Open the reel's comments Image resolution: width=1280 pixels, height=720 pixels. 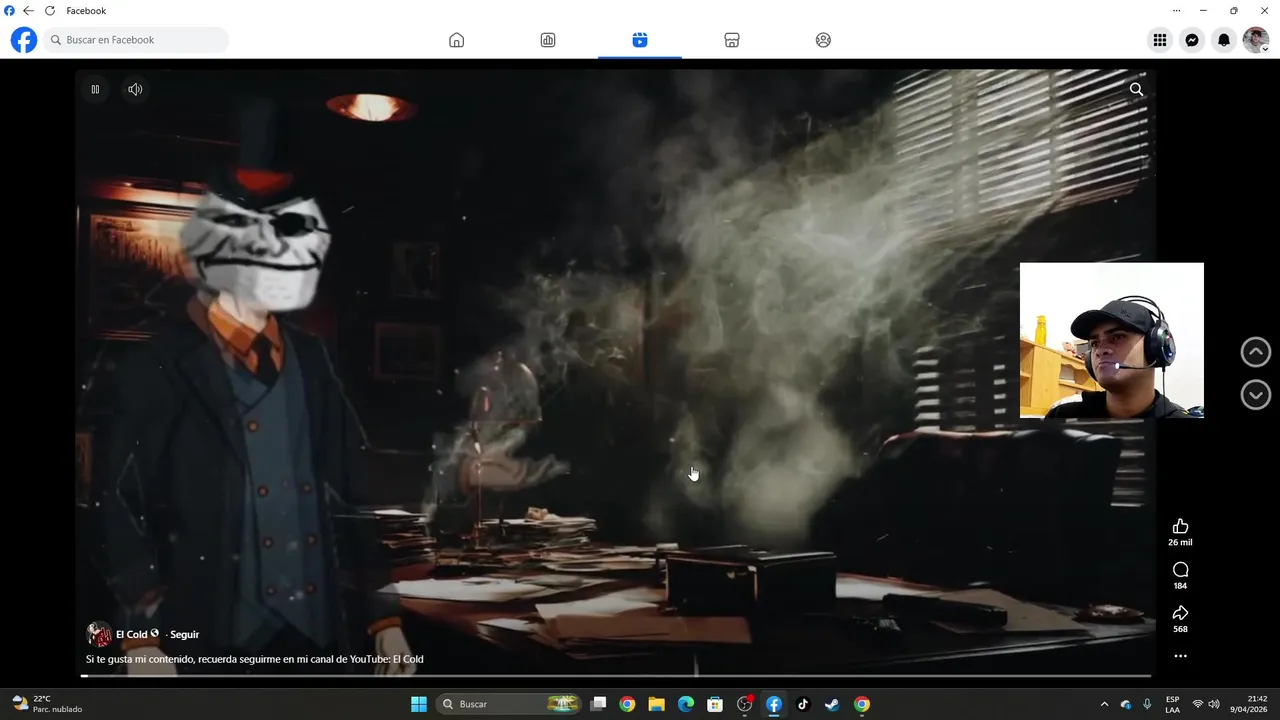coord(1180,570)
